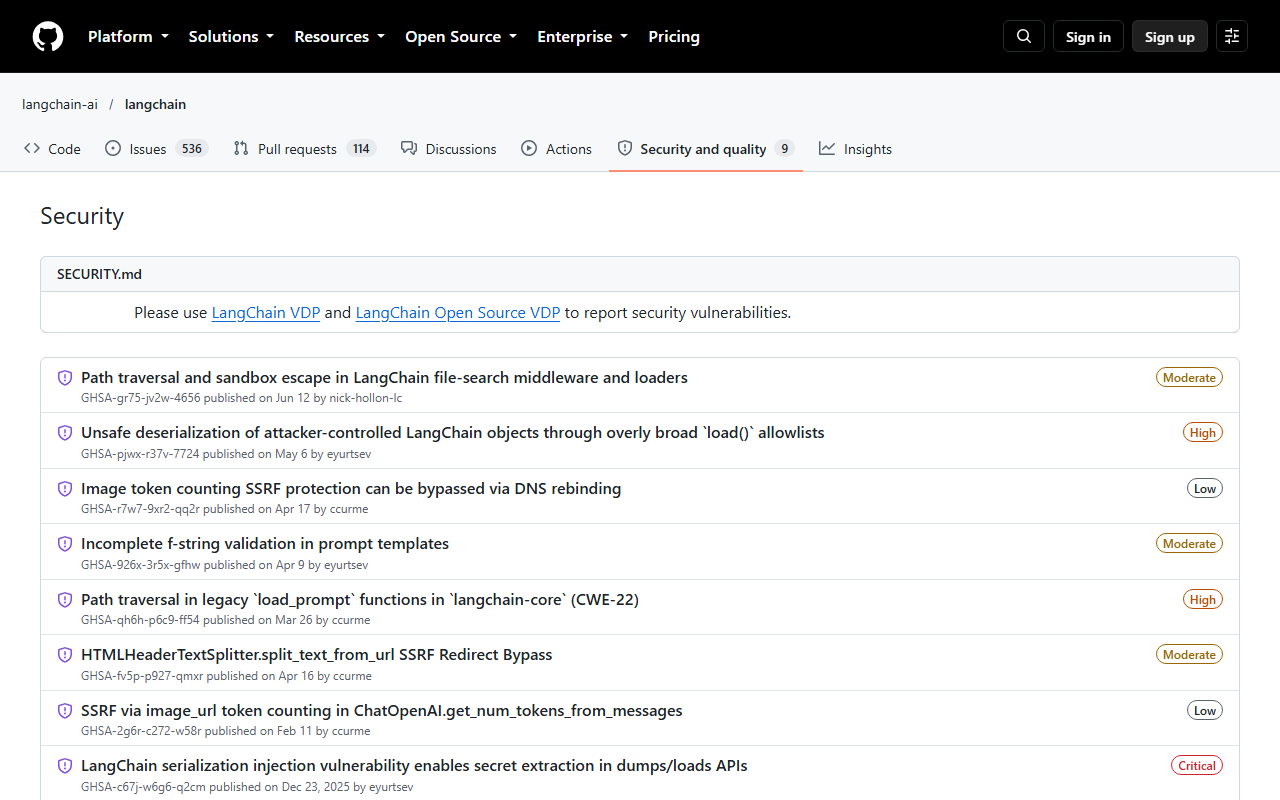This screenshot has width=1280, height=800.
Task: Click the Critical severity label
Action: (1197, 766)
